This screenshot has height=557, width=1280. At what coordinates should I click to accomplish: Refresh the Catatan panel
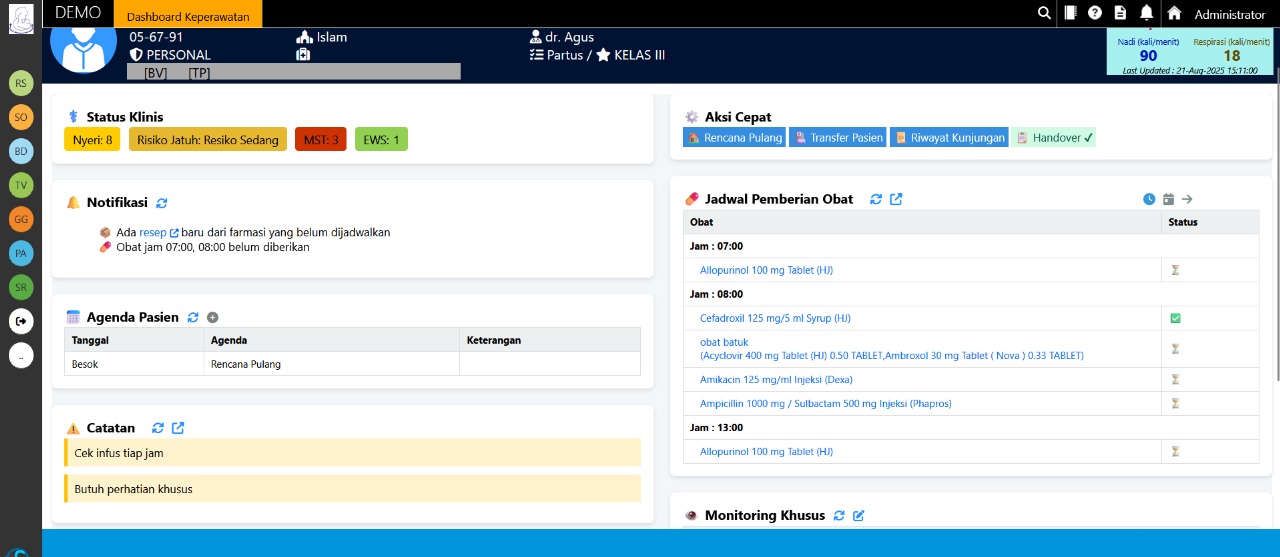click(x=158, y=428)
